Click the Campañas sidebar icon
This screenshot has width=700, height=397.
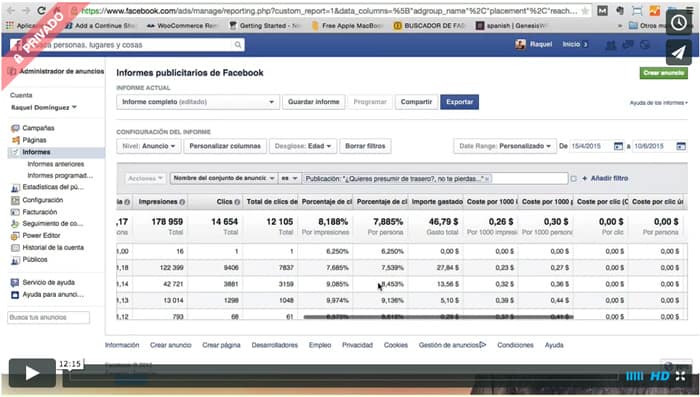[x=16, y=128]
